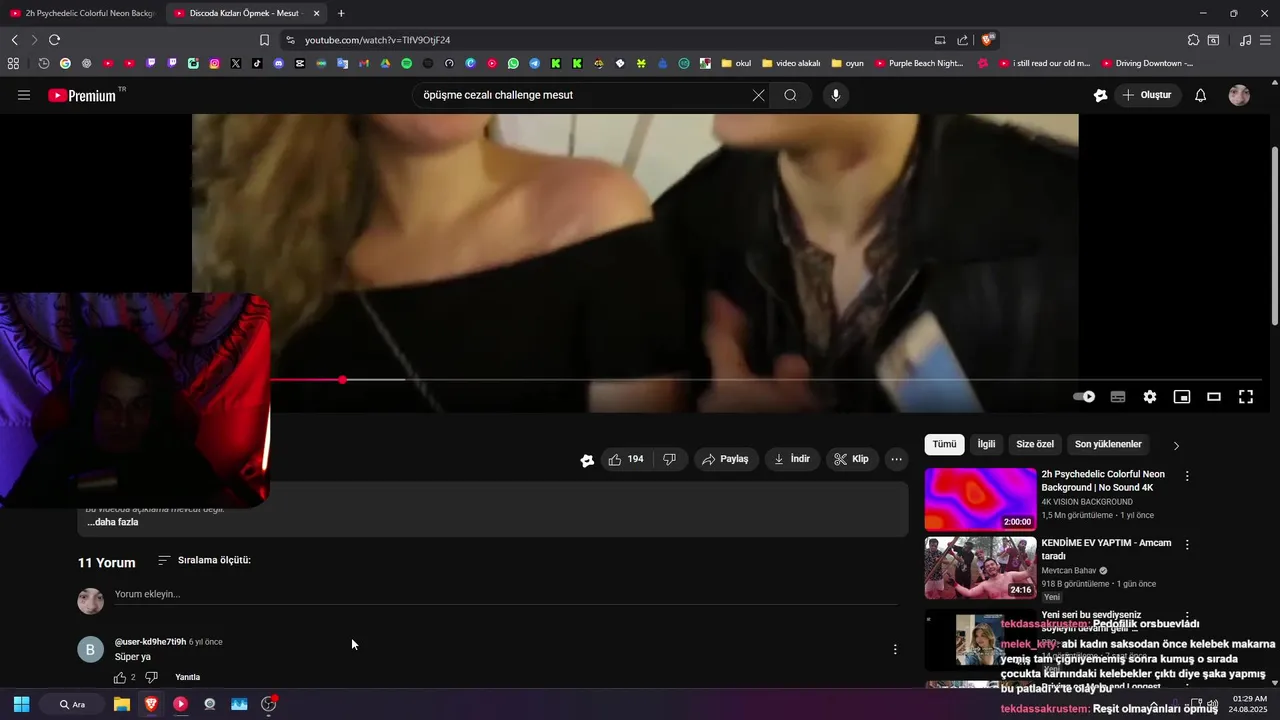This screenshot has height=720, width=1280.
Task: Open the Instagram bookmark
Action: pos(214,63)
